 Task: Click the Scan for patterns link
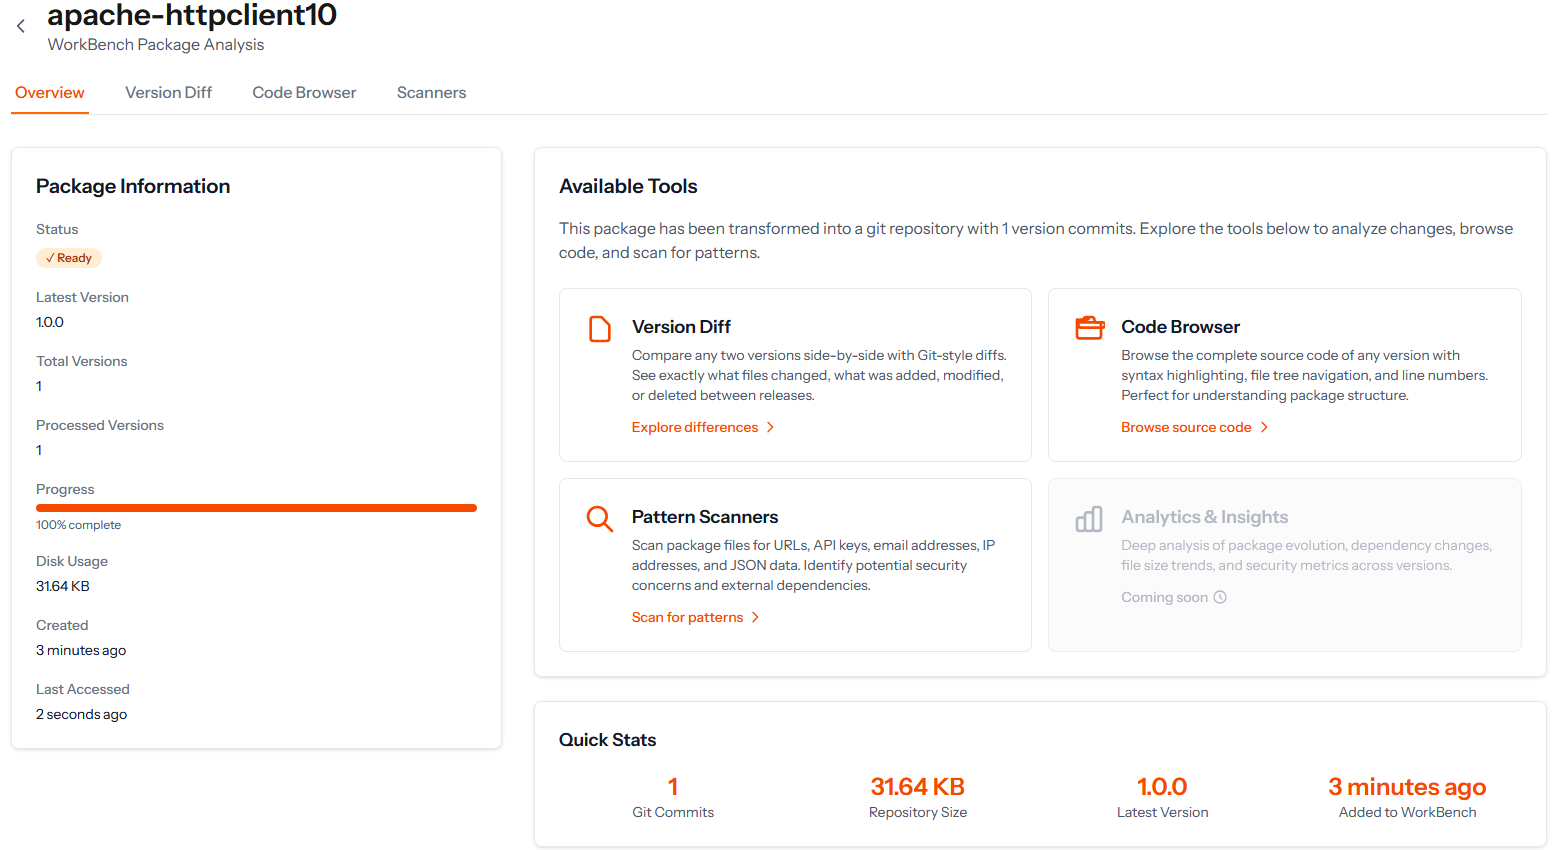[x=687, y=618]
